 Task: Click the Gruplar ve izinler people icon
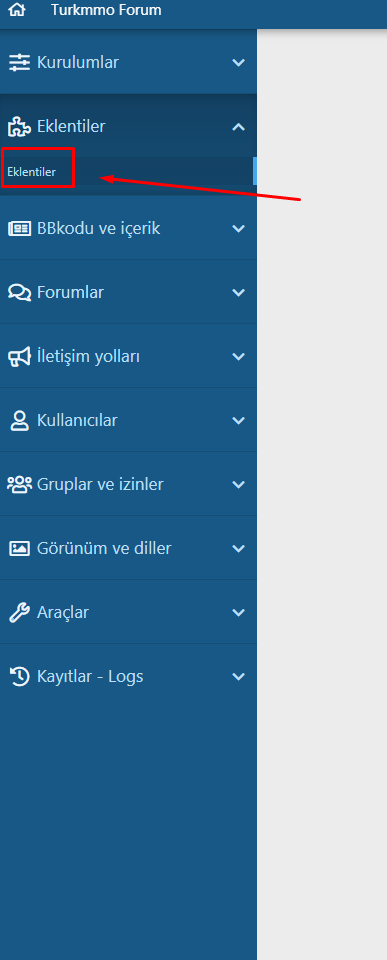[19, 484]
